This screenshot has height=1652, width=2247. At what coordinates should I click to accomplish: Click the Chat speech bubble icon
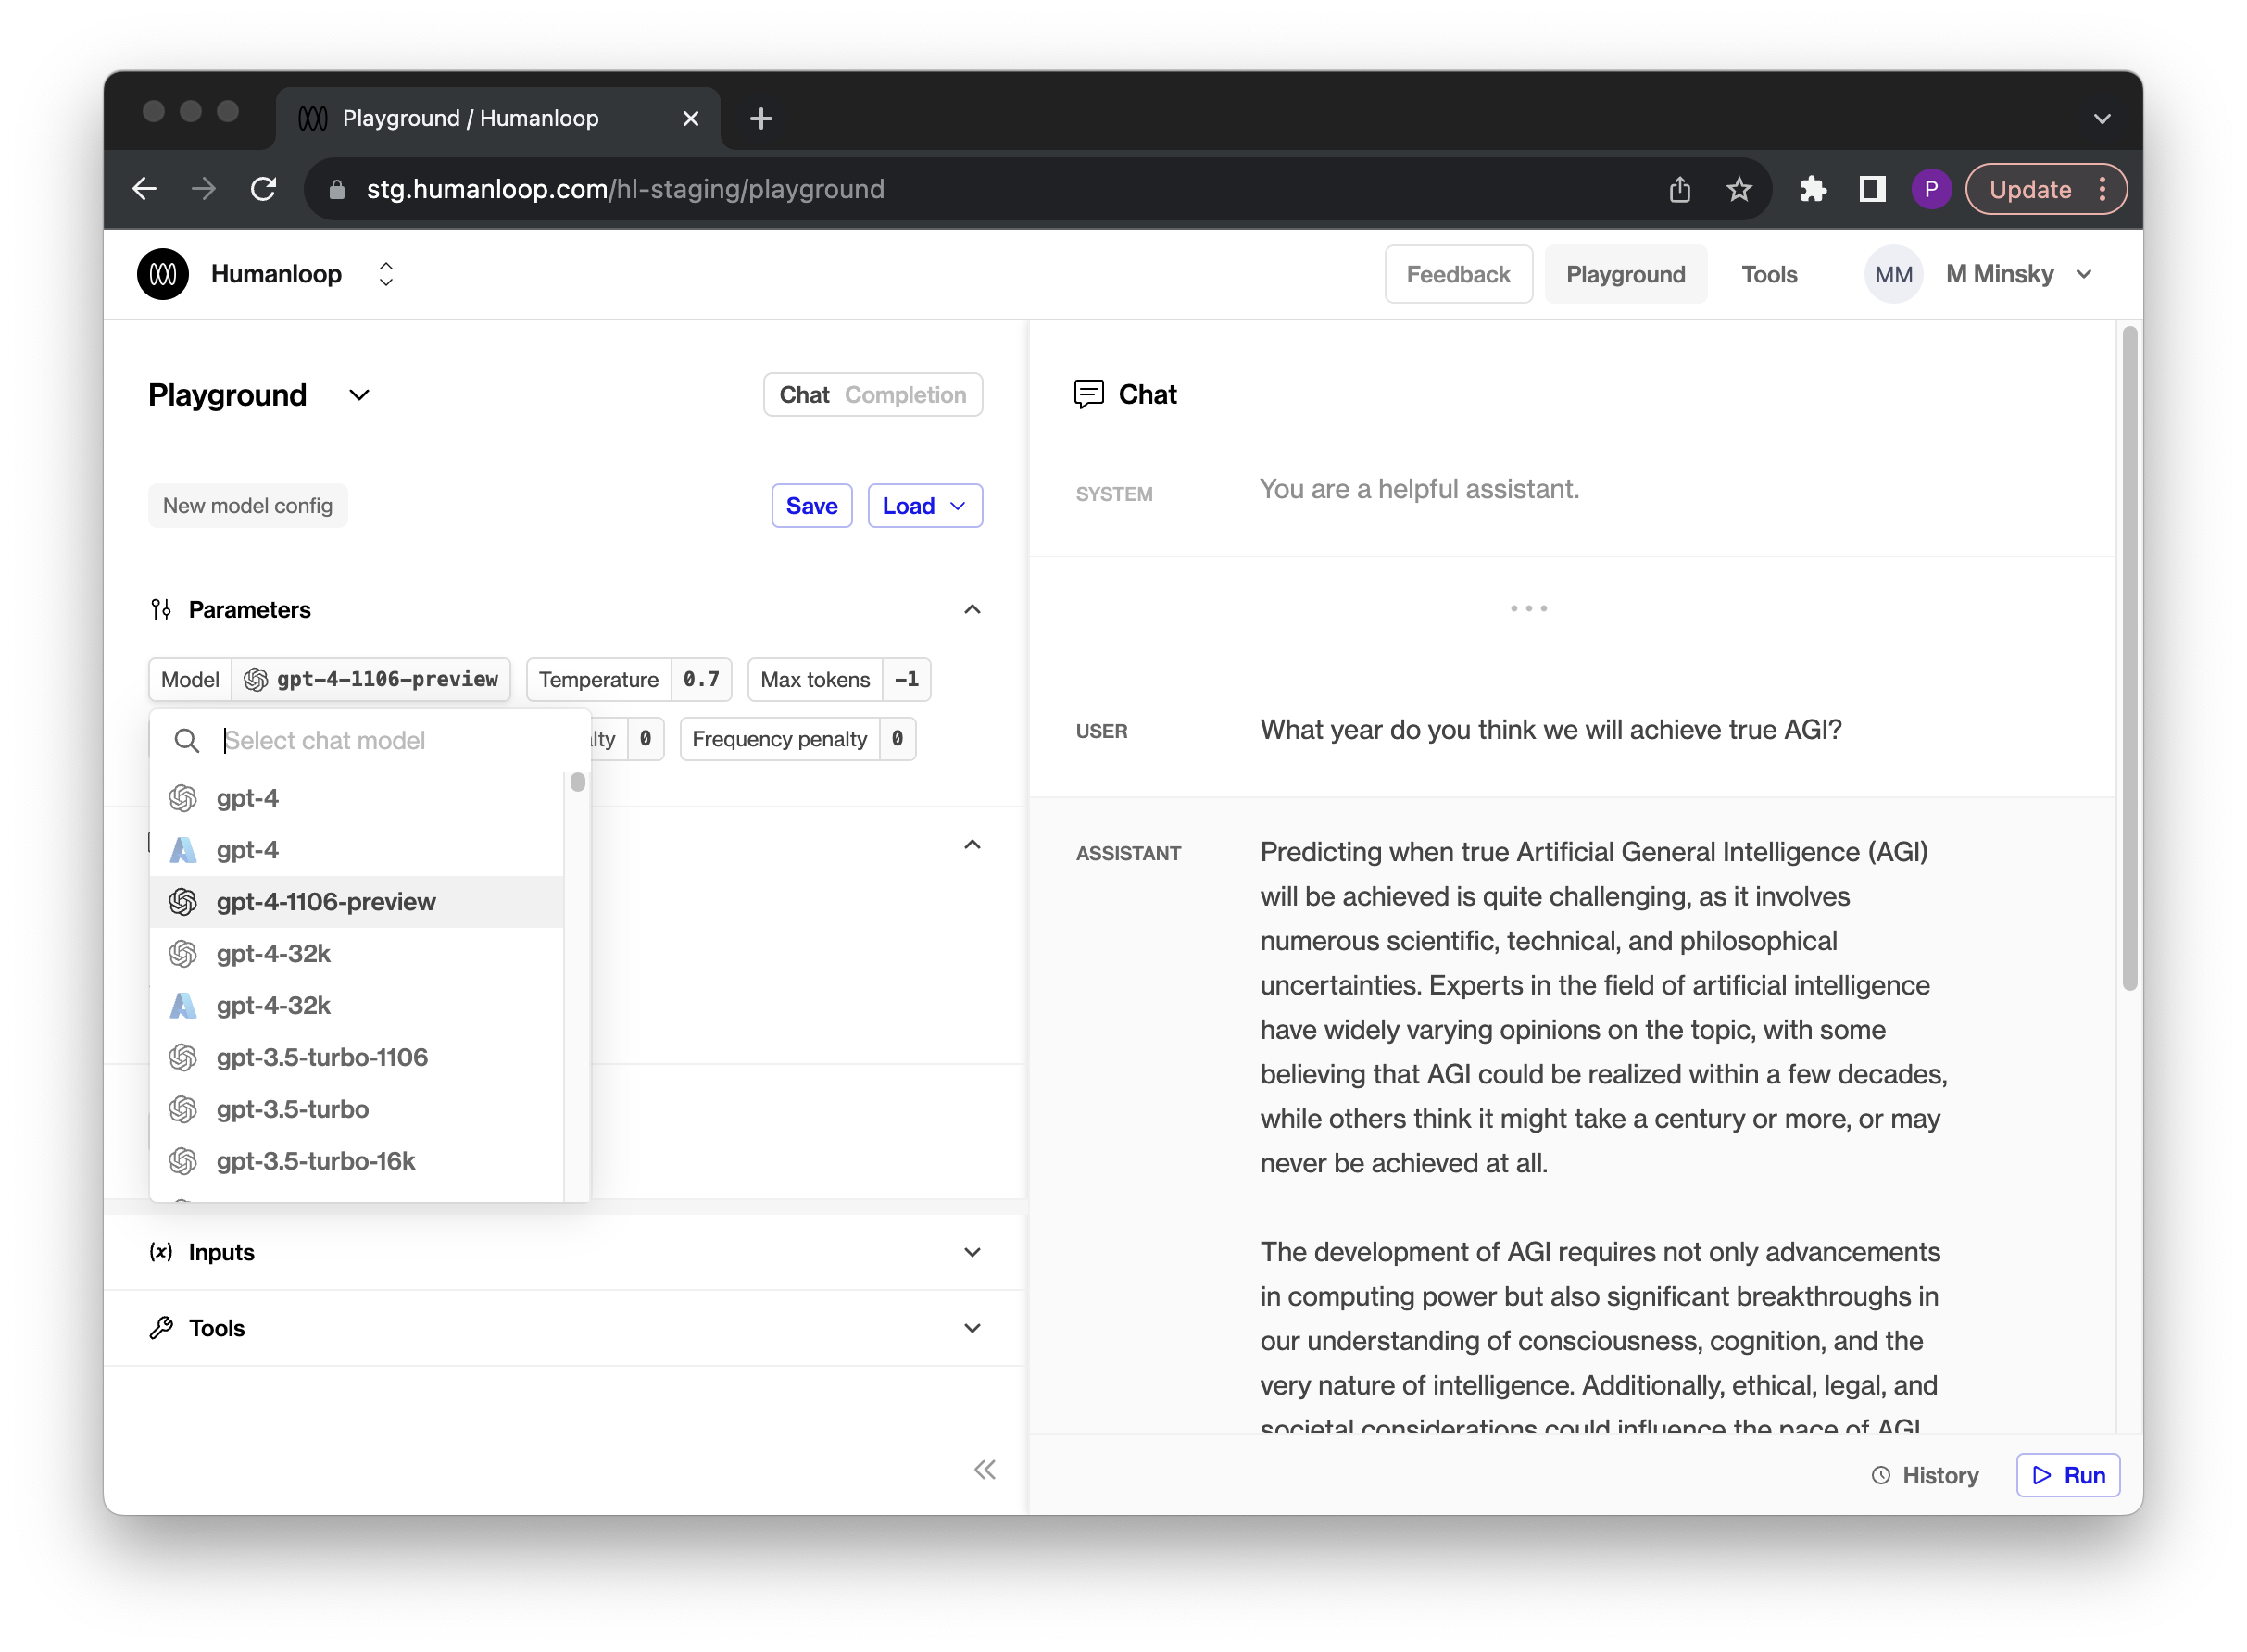(1088, 394)
